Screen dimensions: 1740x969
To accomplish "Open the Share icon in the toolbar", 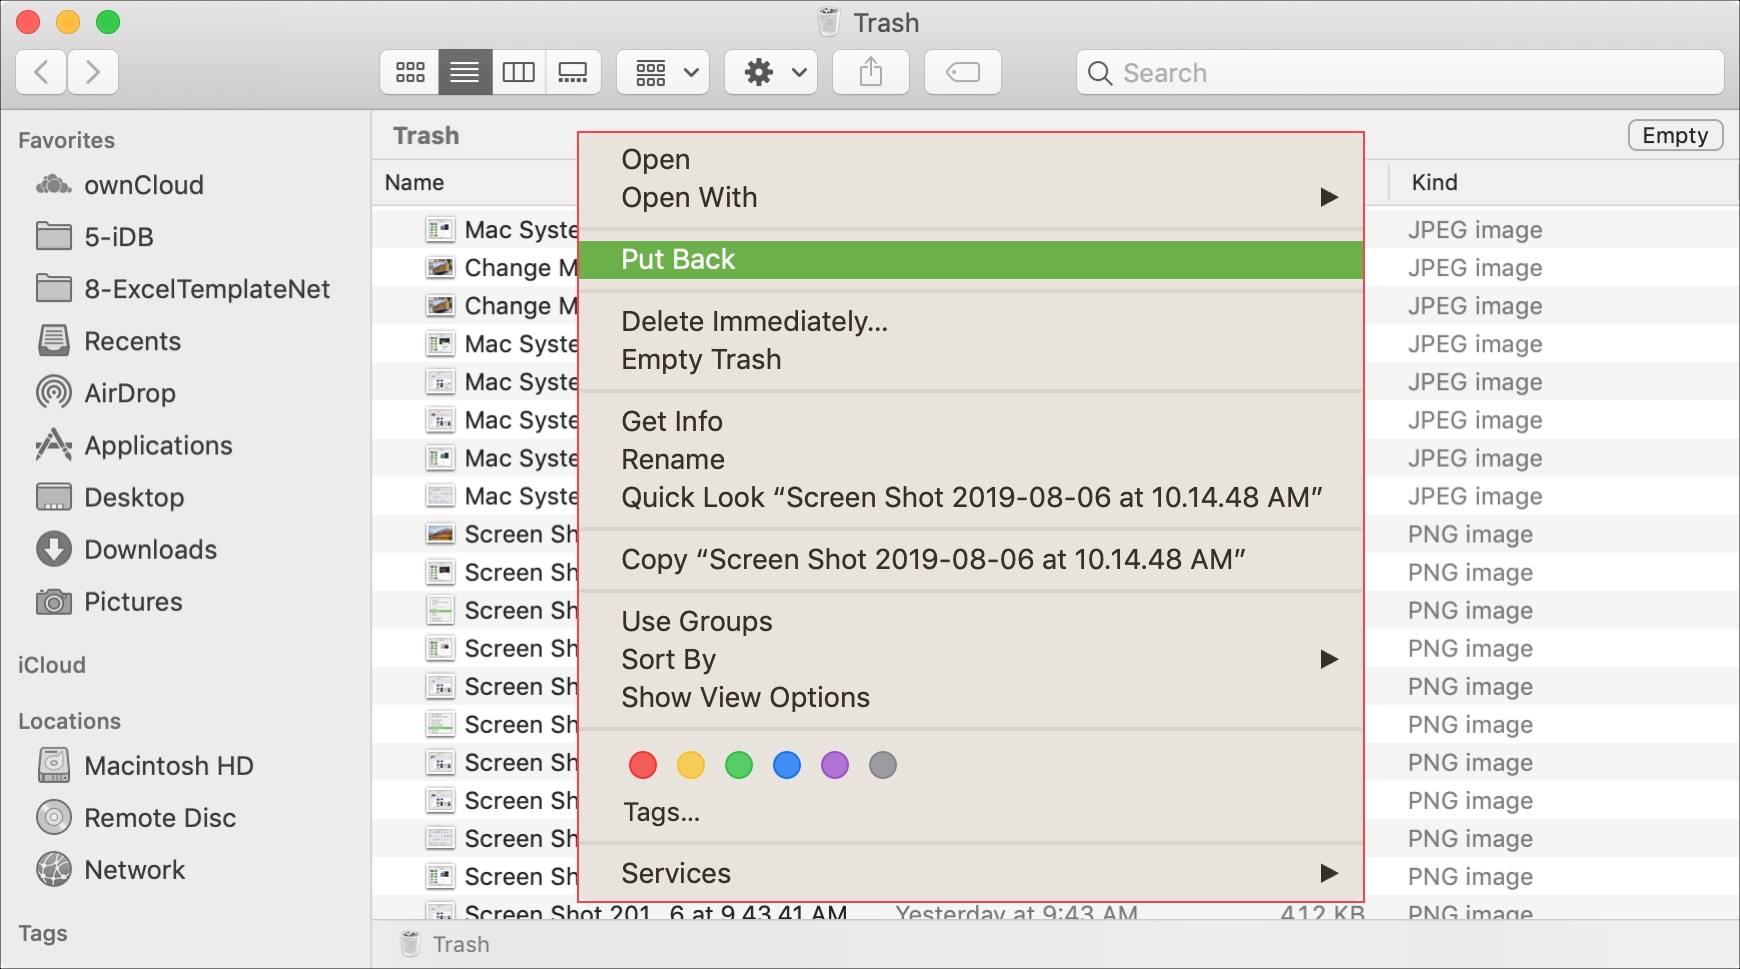I will point(870,71).
